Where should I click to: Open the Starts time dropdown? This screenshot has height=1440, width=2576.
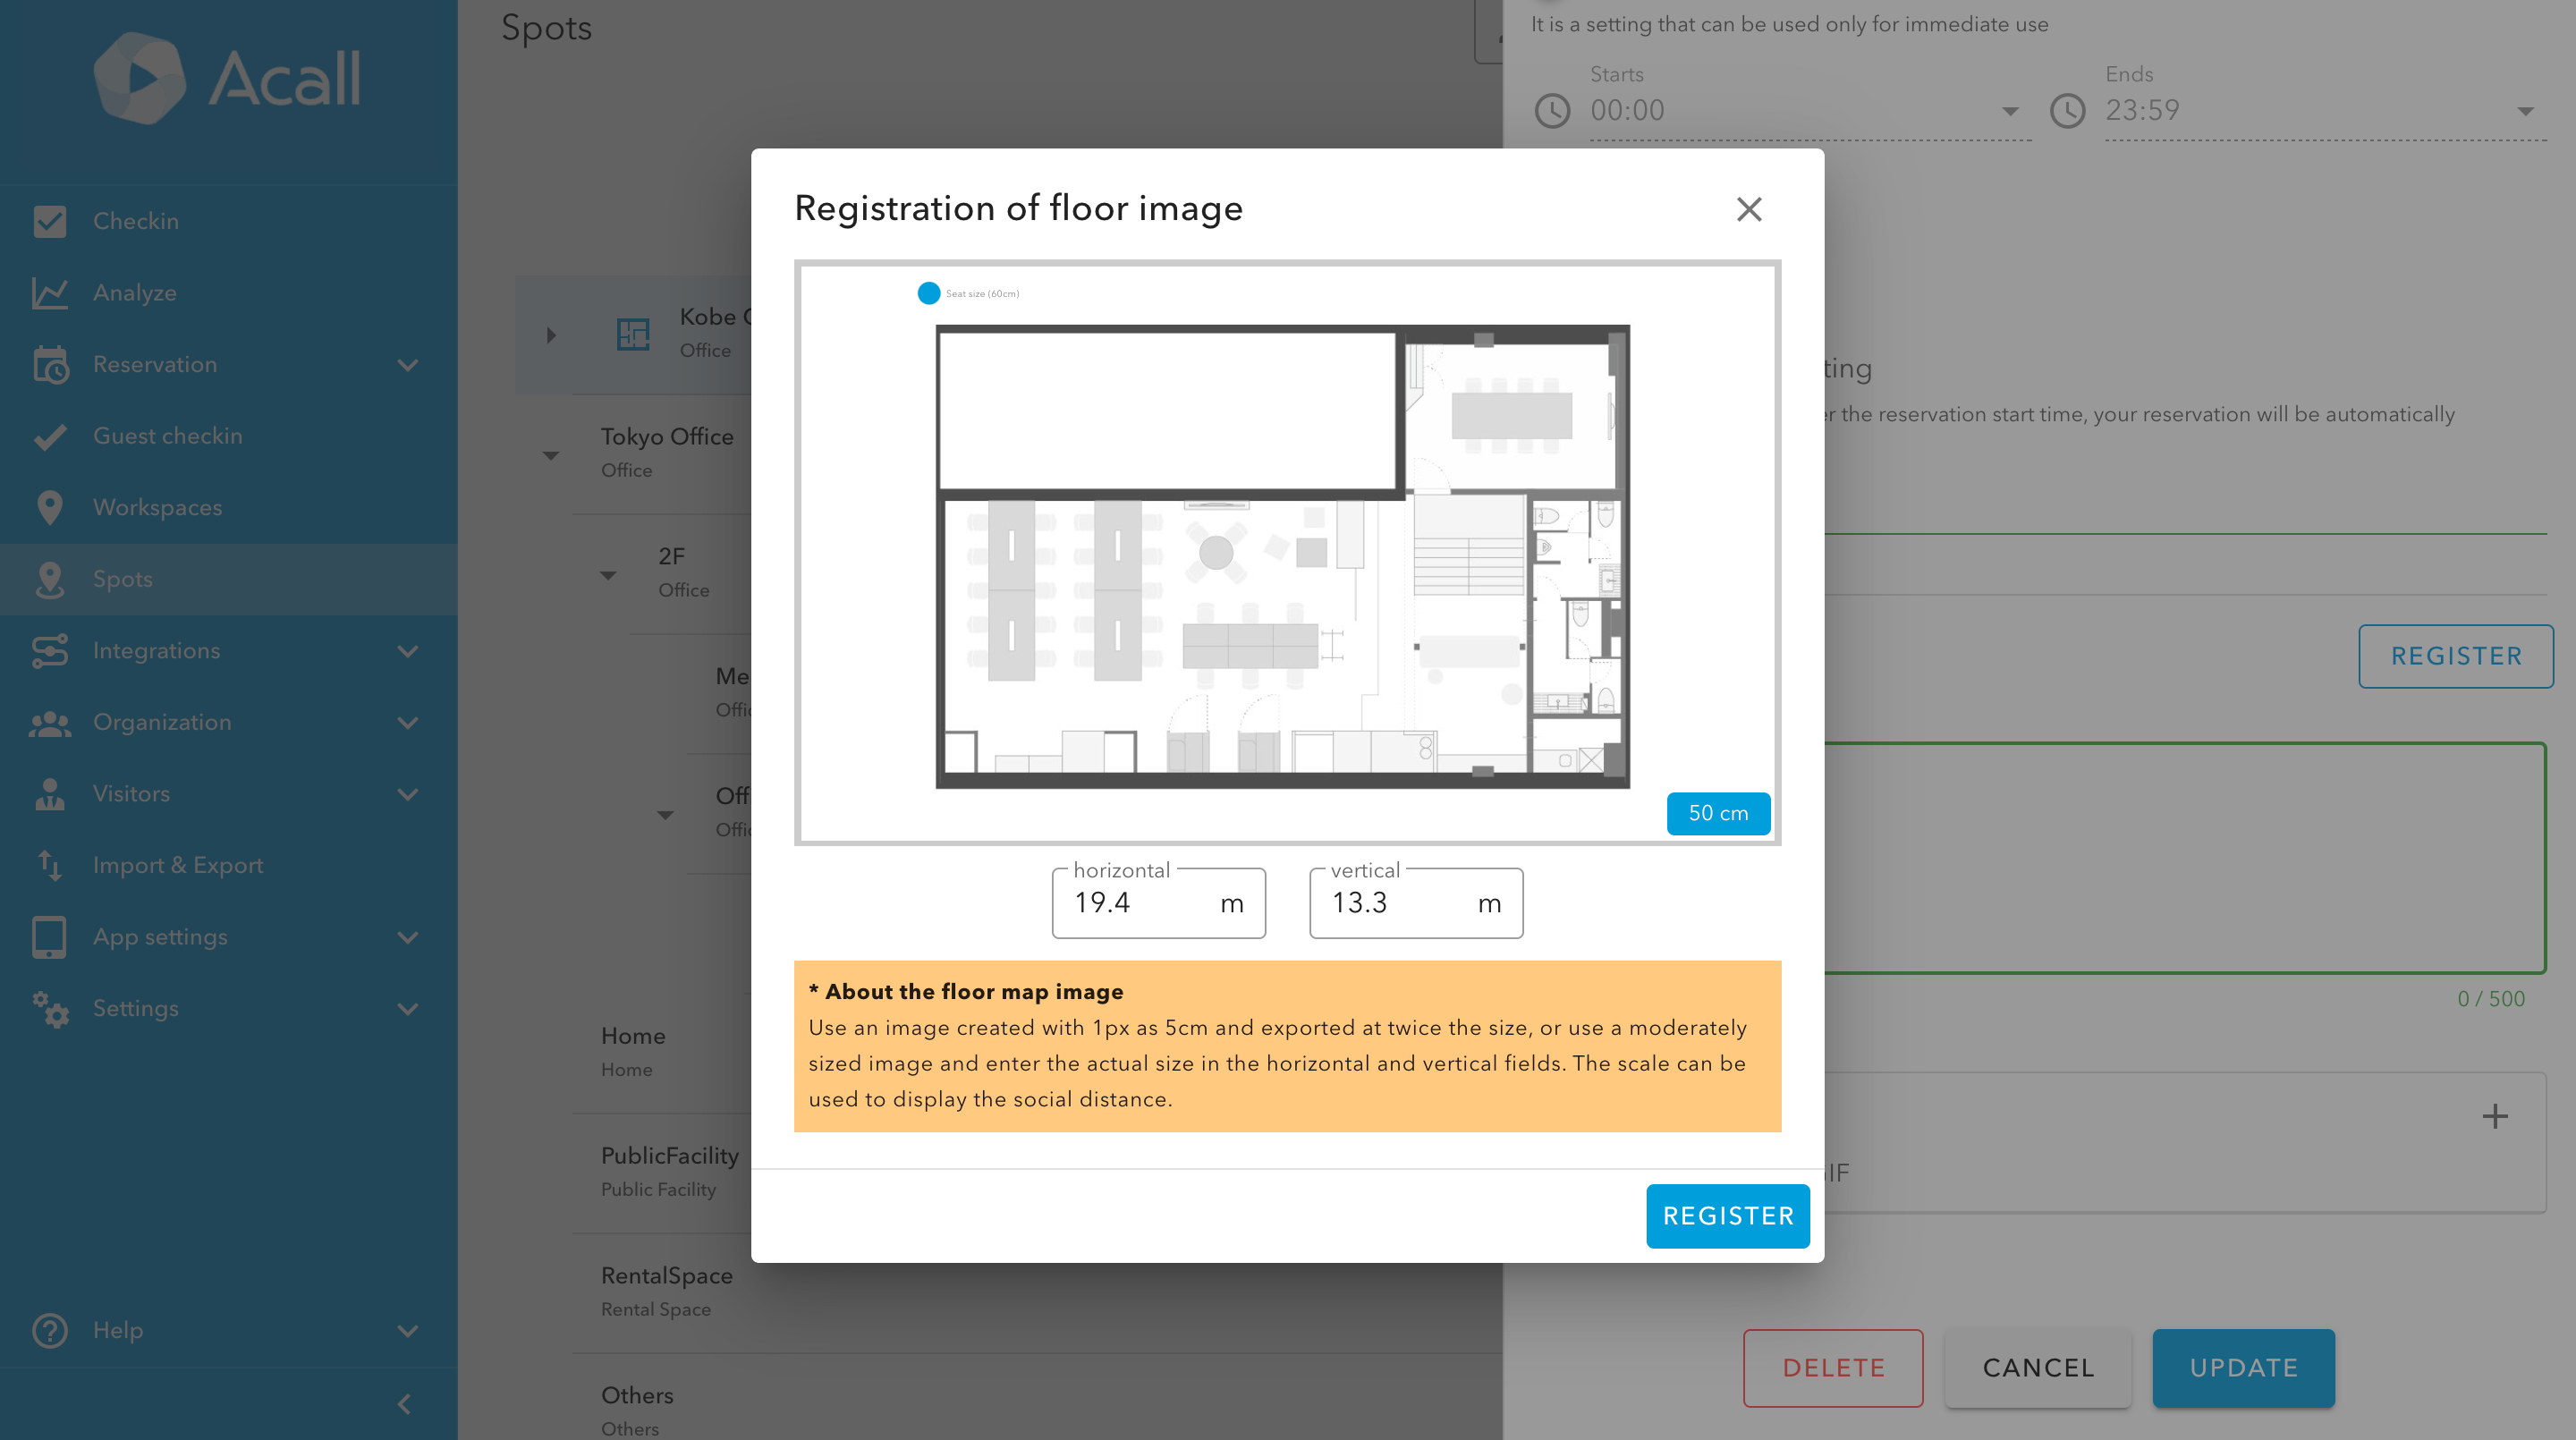click(x=2009, y=111)
